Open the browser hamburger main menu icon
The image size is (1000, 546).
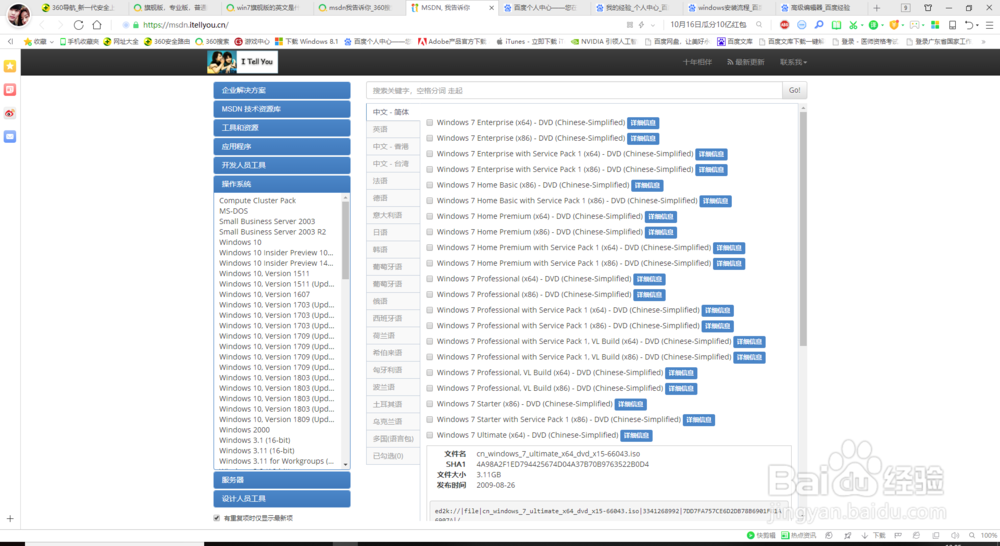click(x=990, y=25)
